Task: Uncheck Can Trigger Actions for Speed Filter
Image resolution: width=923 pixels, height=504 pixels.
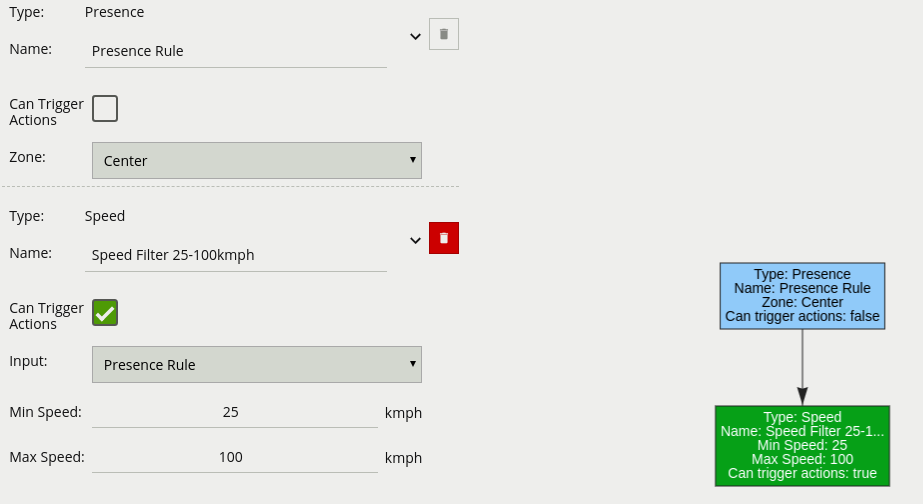Action: 105,313
